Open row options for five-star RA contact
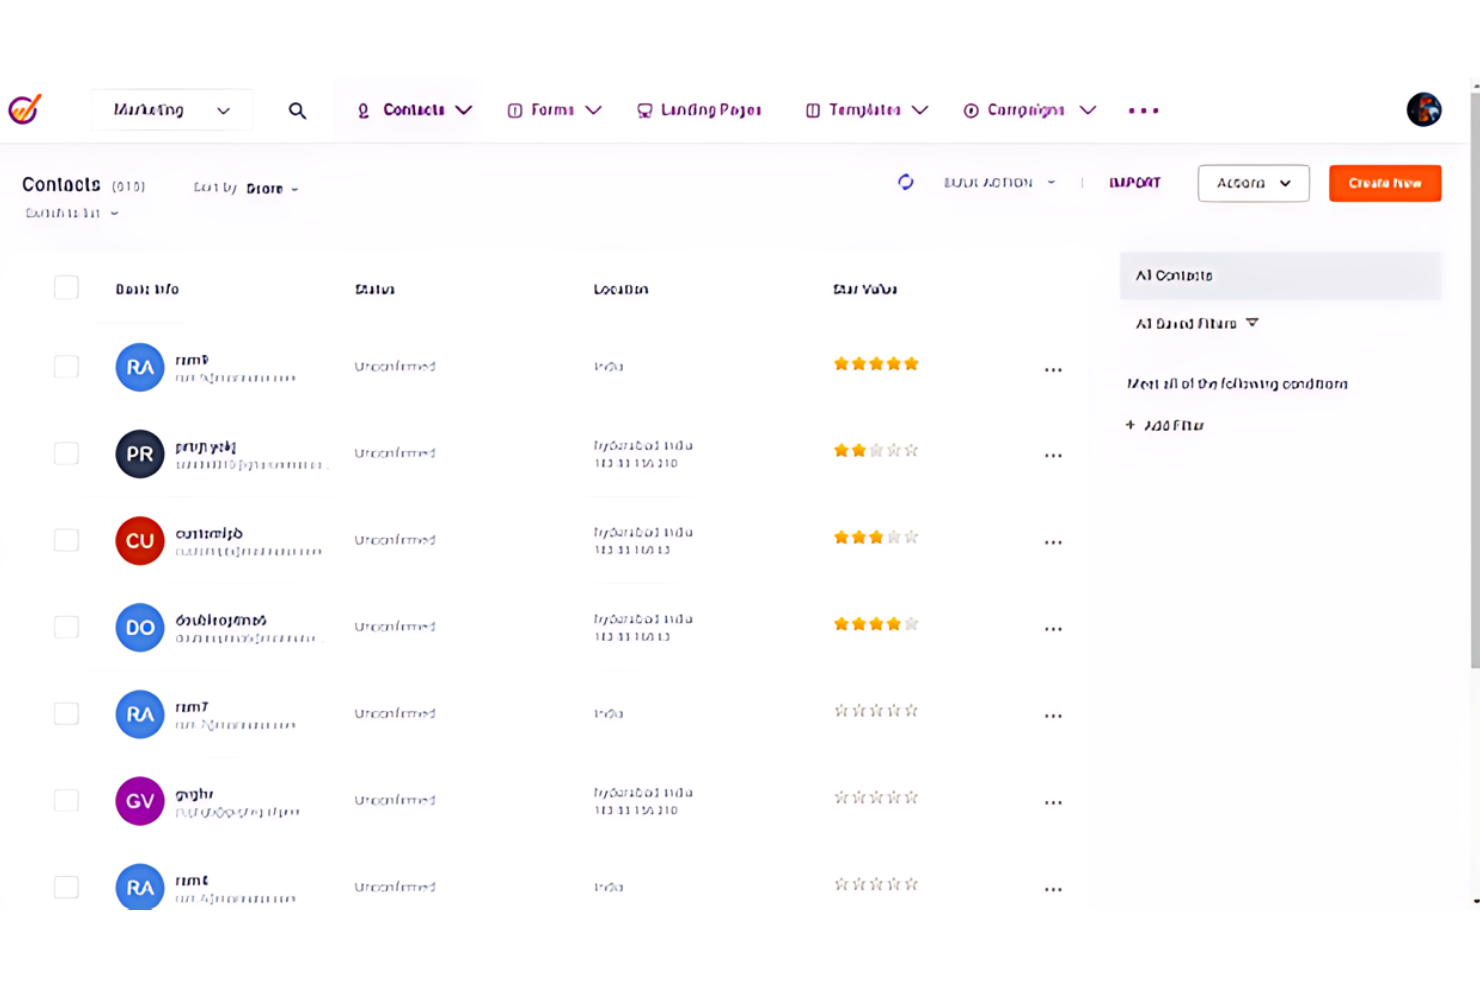The height and width of the screenshot is (987, 1480). coord(1053,369)
